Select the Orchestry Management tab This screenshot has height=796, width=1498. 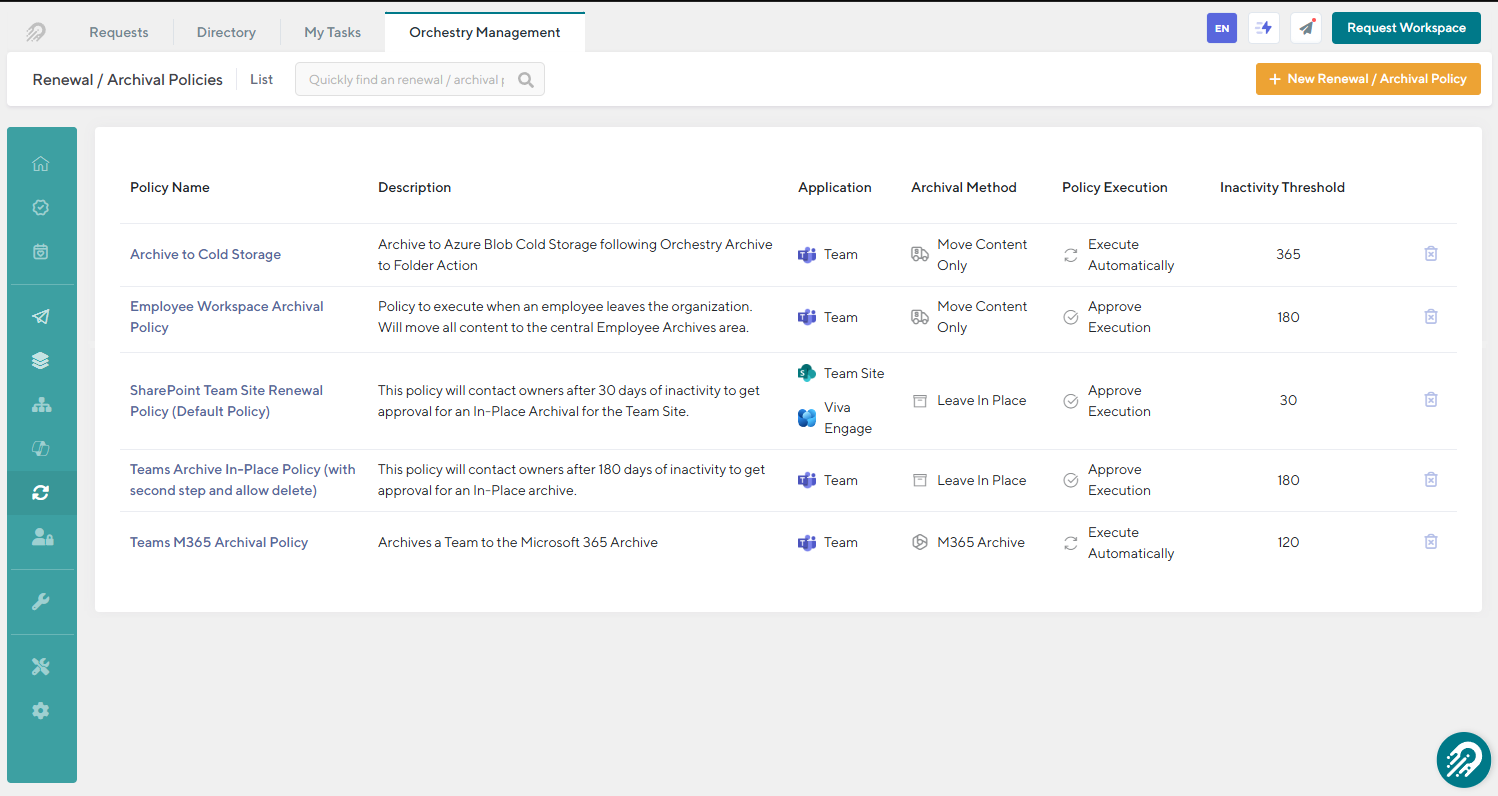[x=485, y=32]
